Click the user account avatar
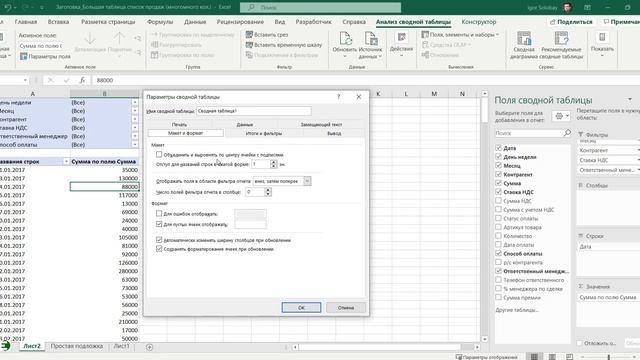 568,7
